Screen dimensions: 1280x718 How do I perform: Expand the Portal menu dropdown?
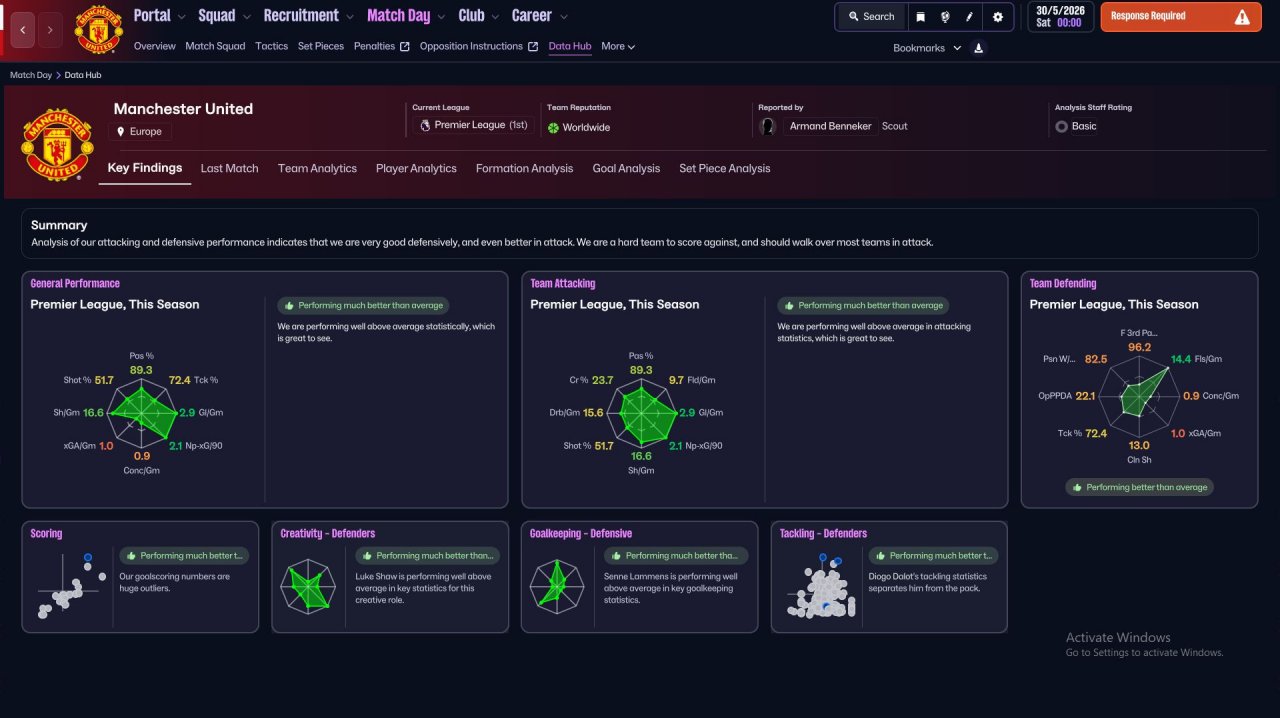(181, 17)
